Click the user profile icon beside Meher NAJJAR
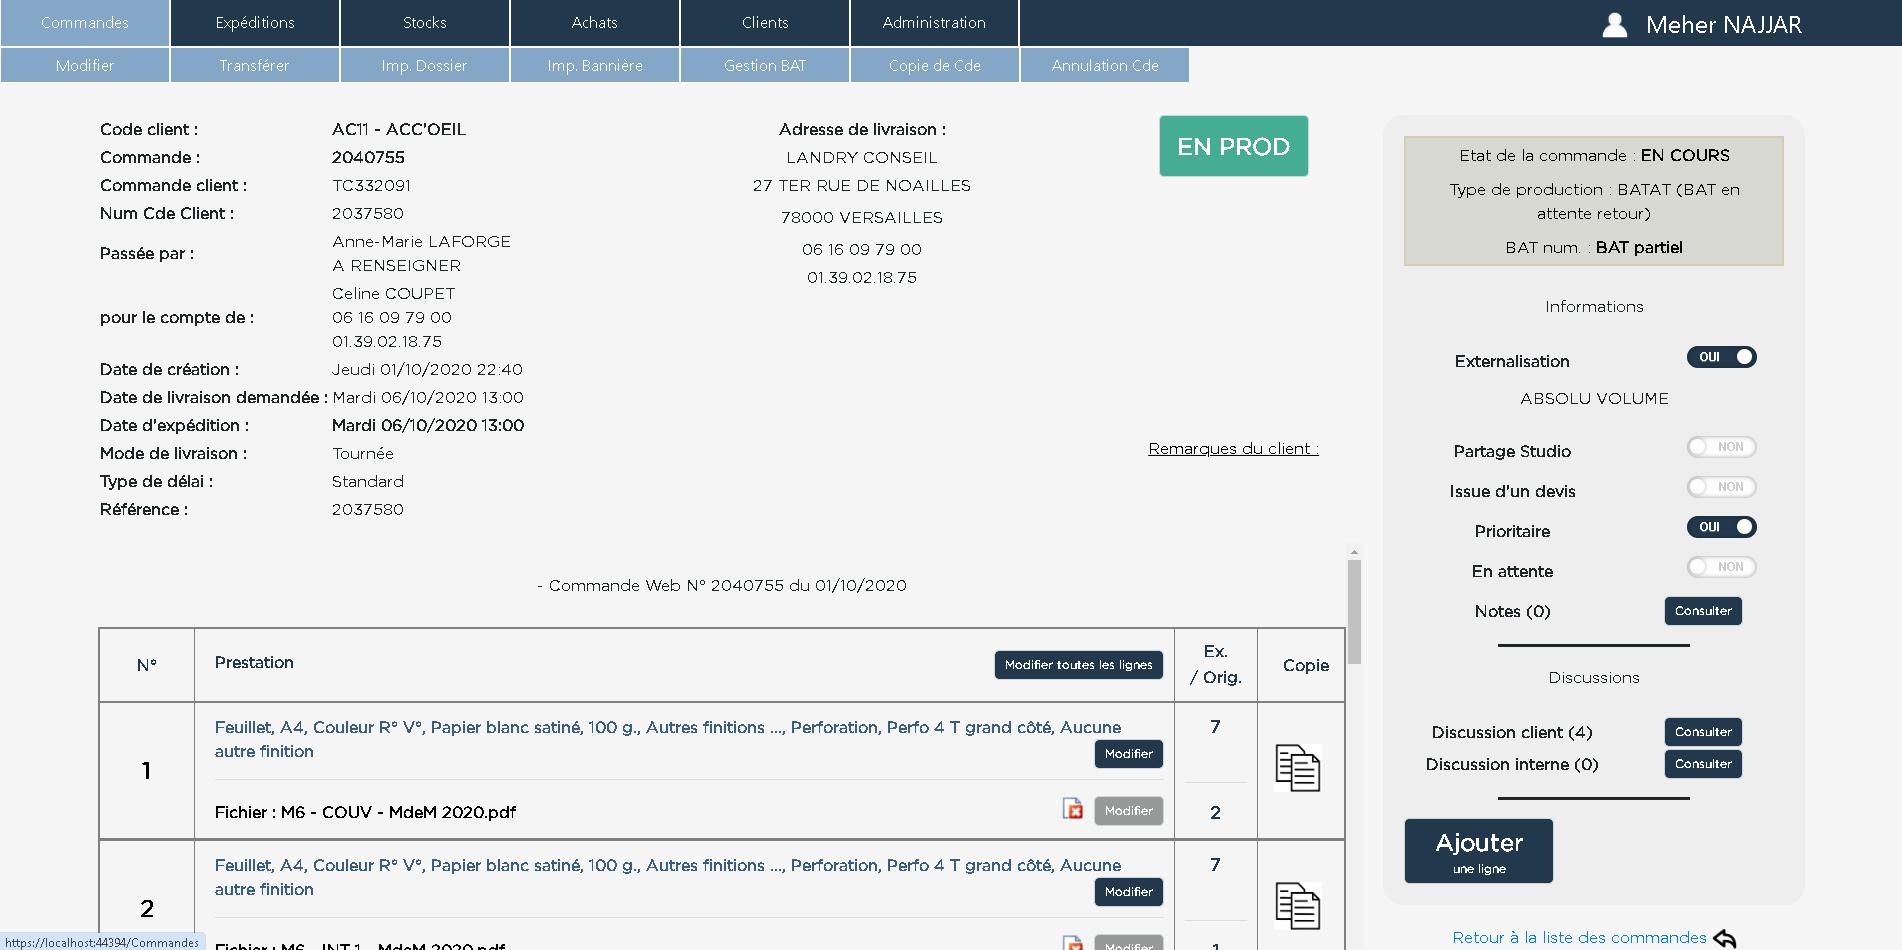This screenshot has width=1902, height=950. pos(1616,24)
